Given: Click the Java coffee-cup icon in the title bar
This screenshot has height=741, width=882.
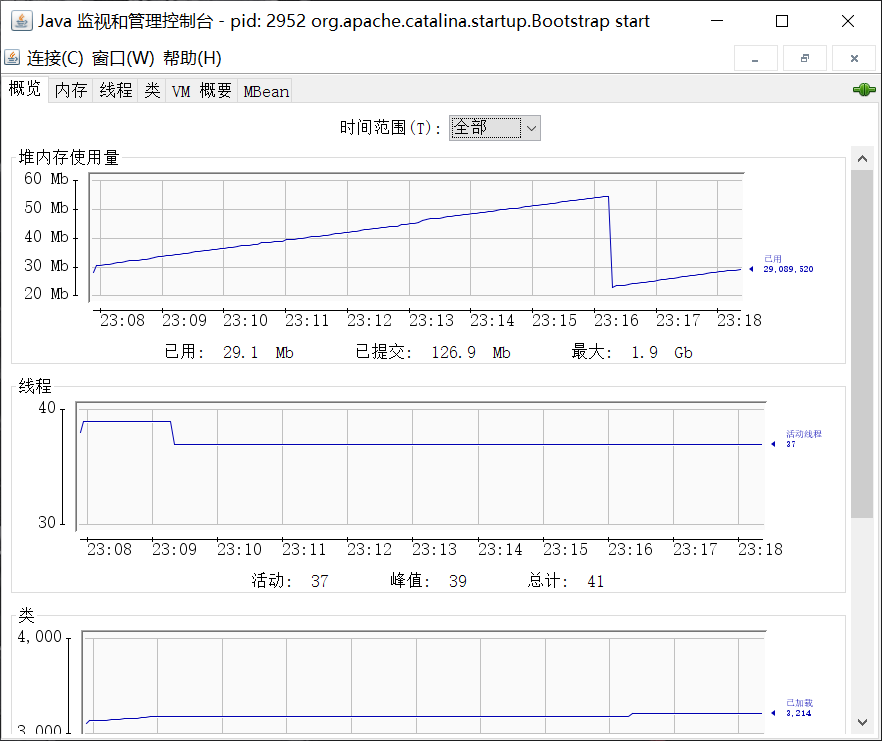Looking at the screenshot, I should tap(21, 21).
